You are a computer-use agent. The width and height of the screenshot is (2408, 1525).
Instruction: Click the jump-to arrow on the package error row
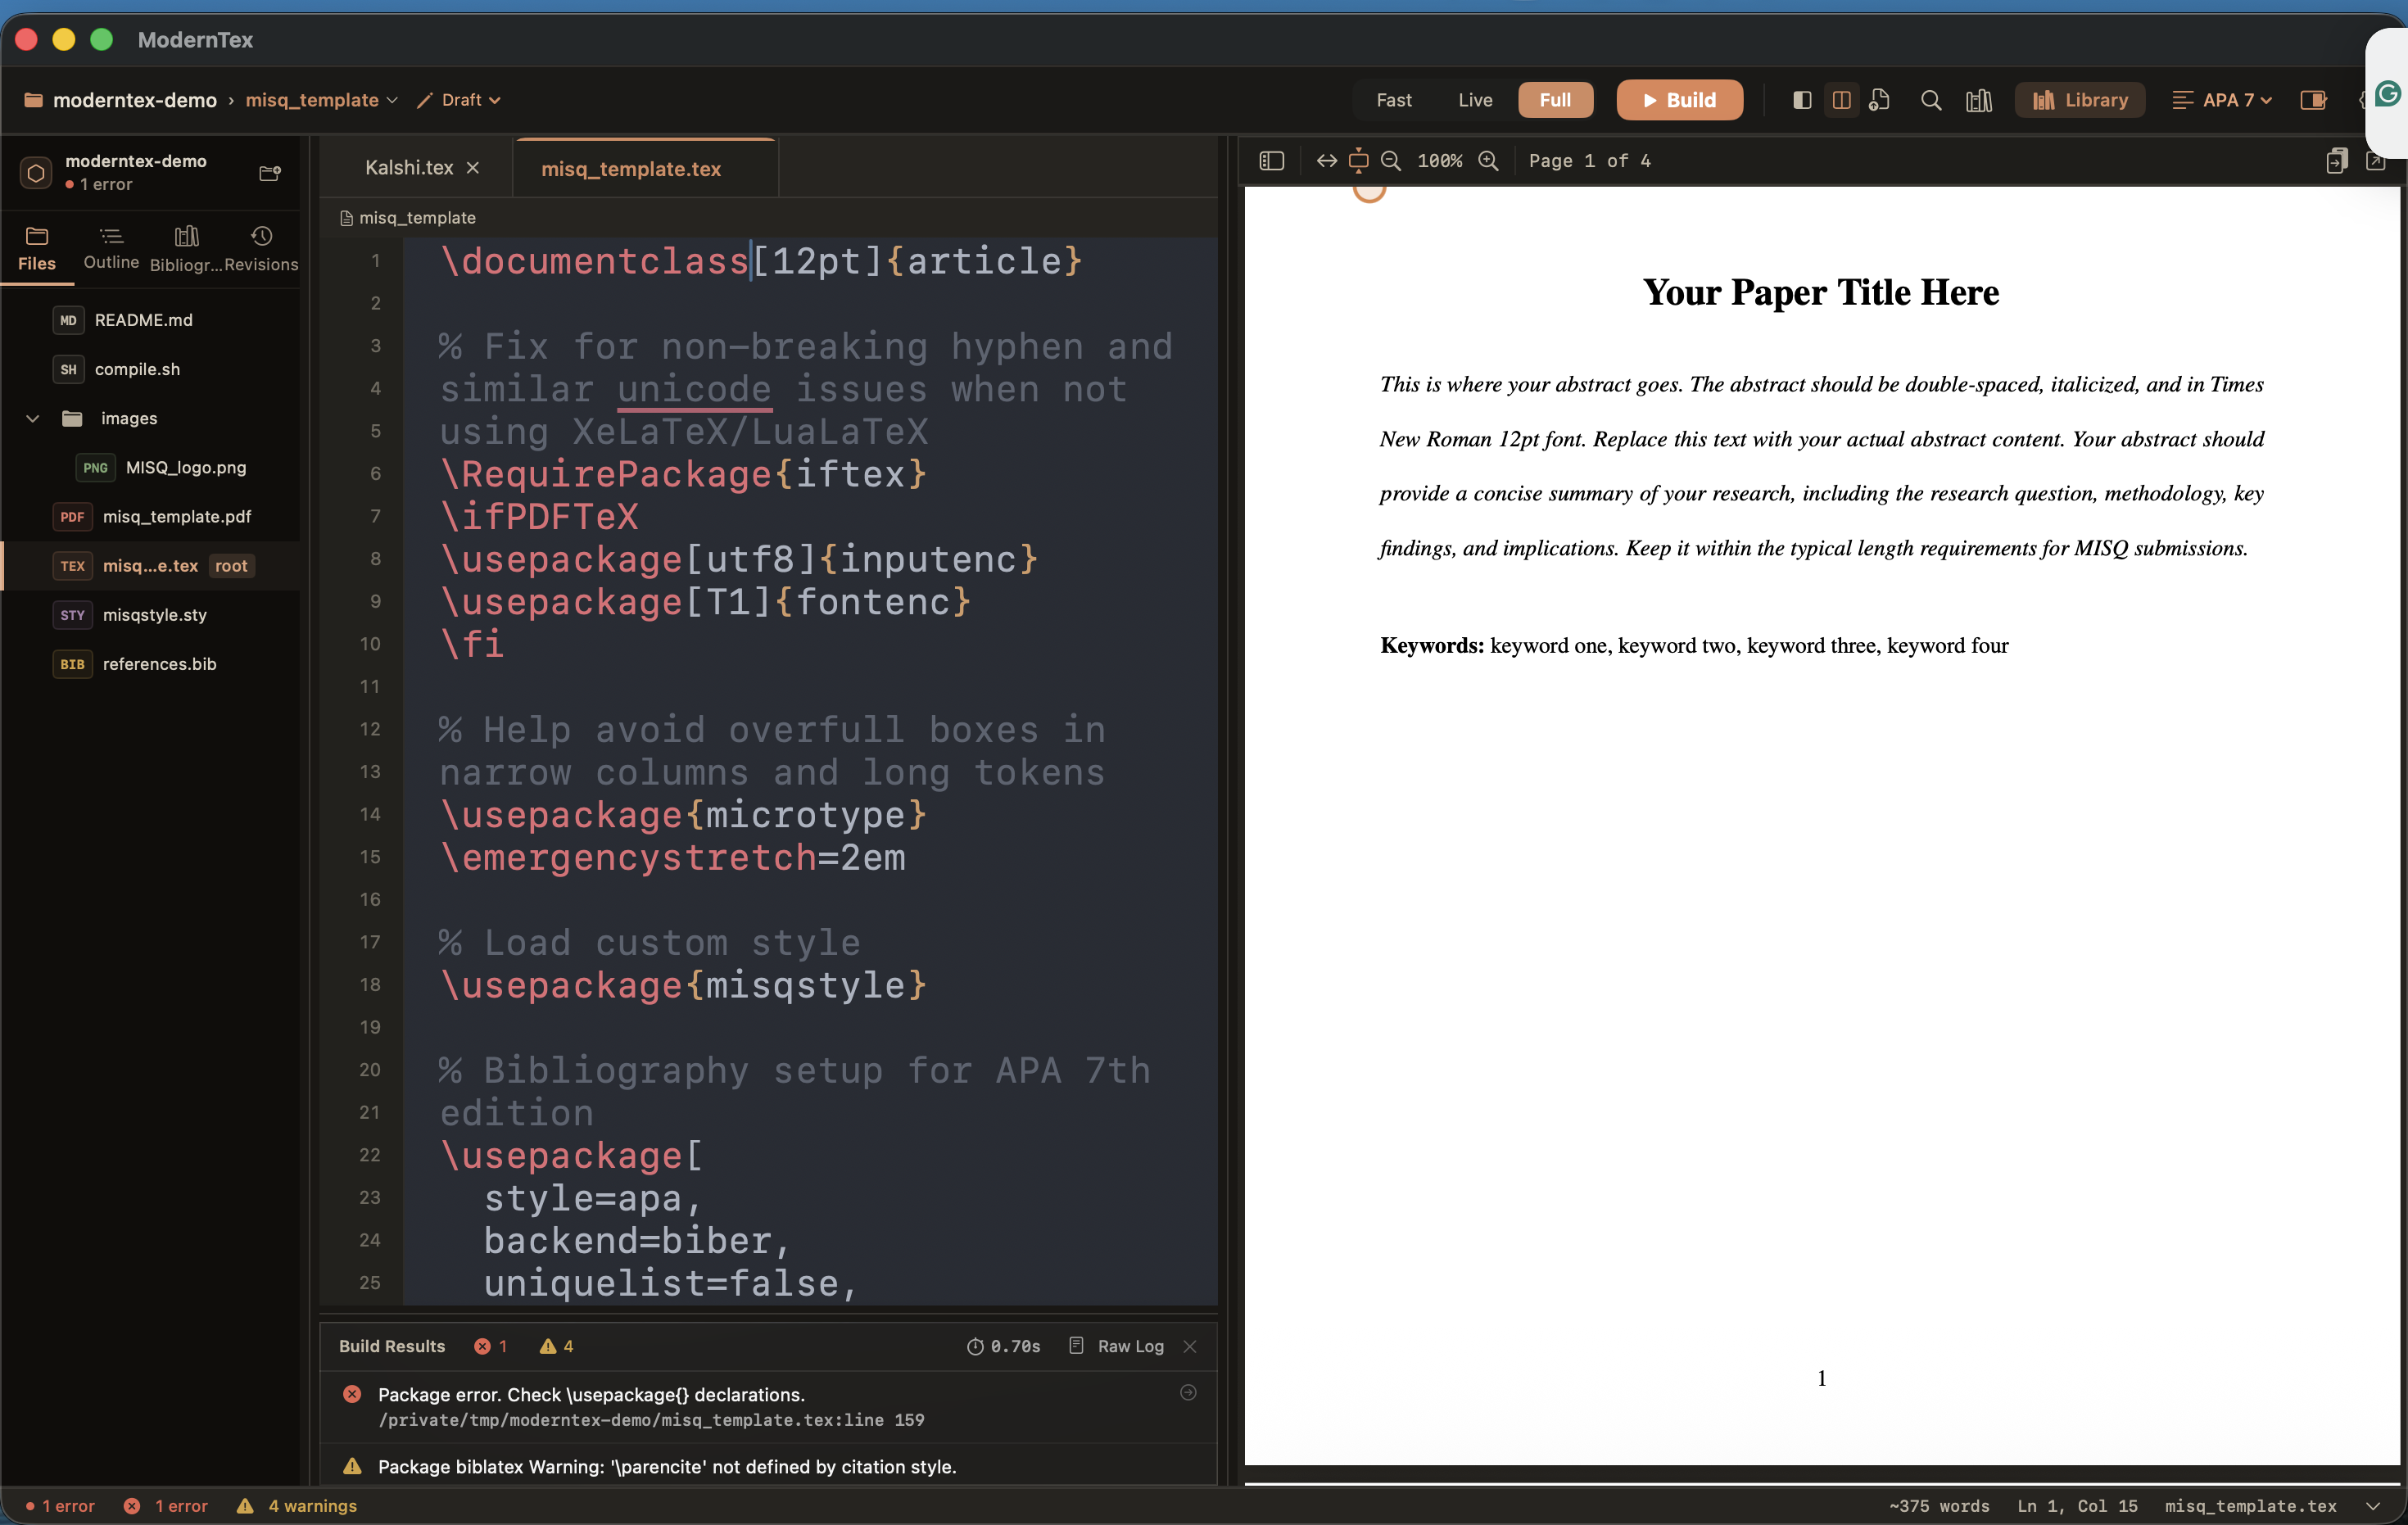[x=1188, y=1392]
